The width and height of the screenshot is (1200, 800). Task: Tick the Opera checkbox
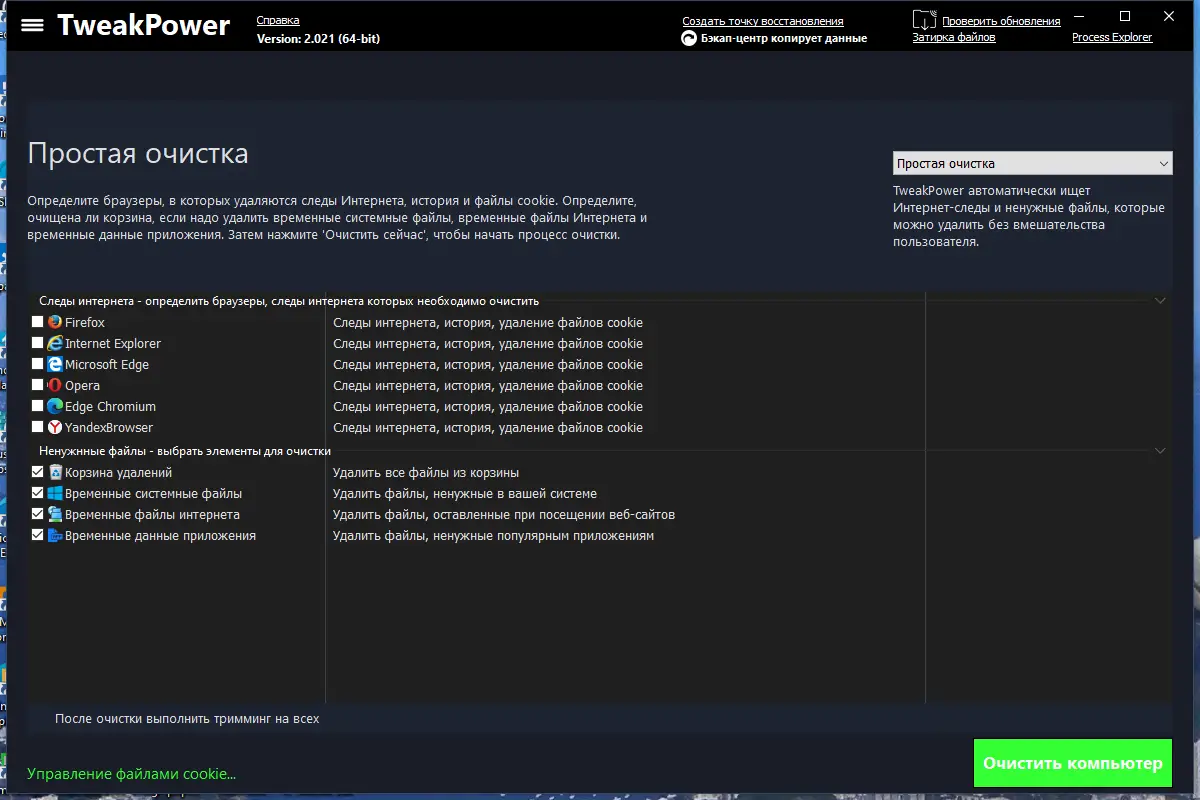coord(38,385)
